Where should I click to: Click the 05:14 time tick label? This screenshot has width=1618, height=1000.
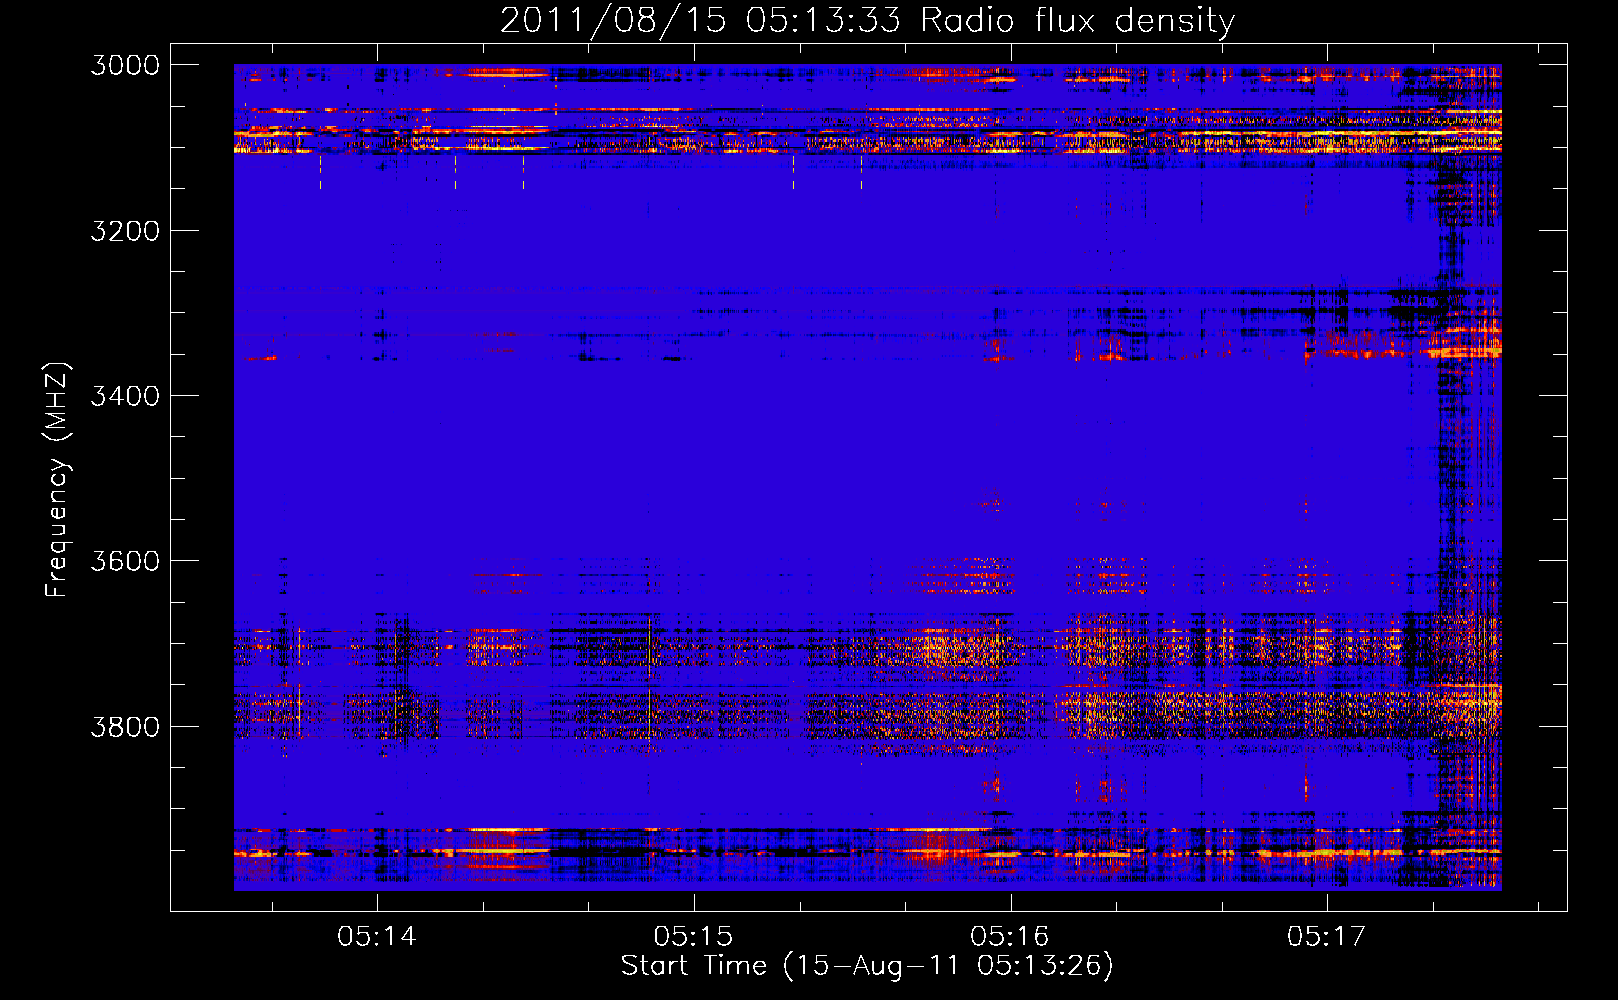pyautogui.click(x=376, y=936)
